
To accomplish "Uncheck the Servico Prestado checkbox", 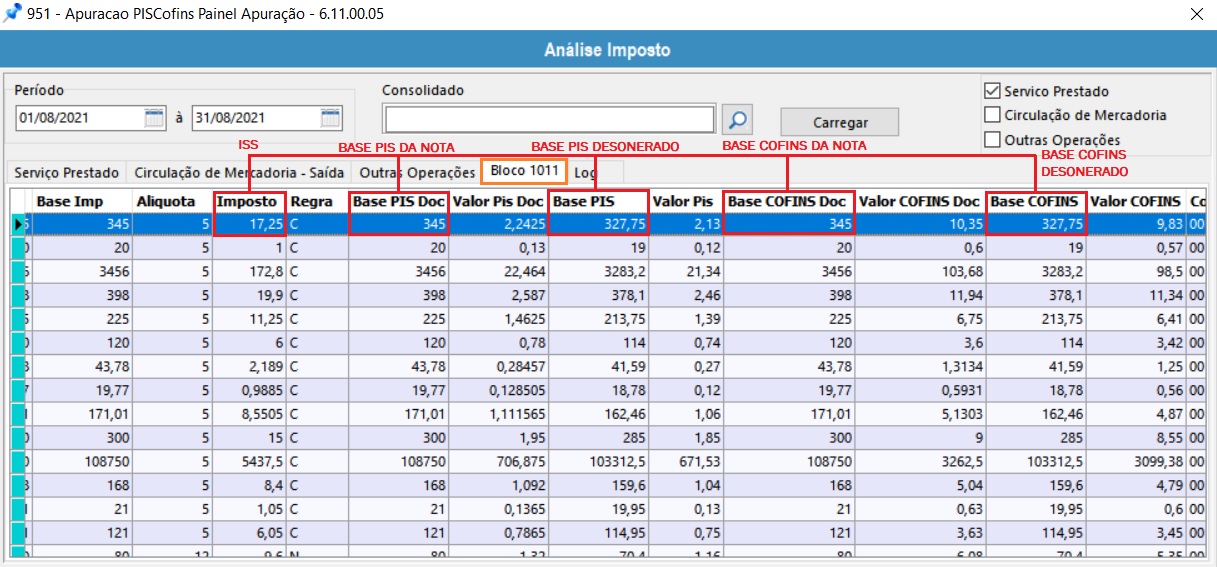I will click(992, 91).
